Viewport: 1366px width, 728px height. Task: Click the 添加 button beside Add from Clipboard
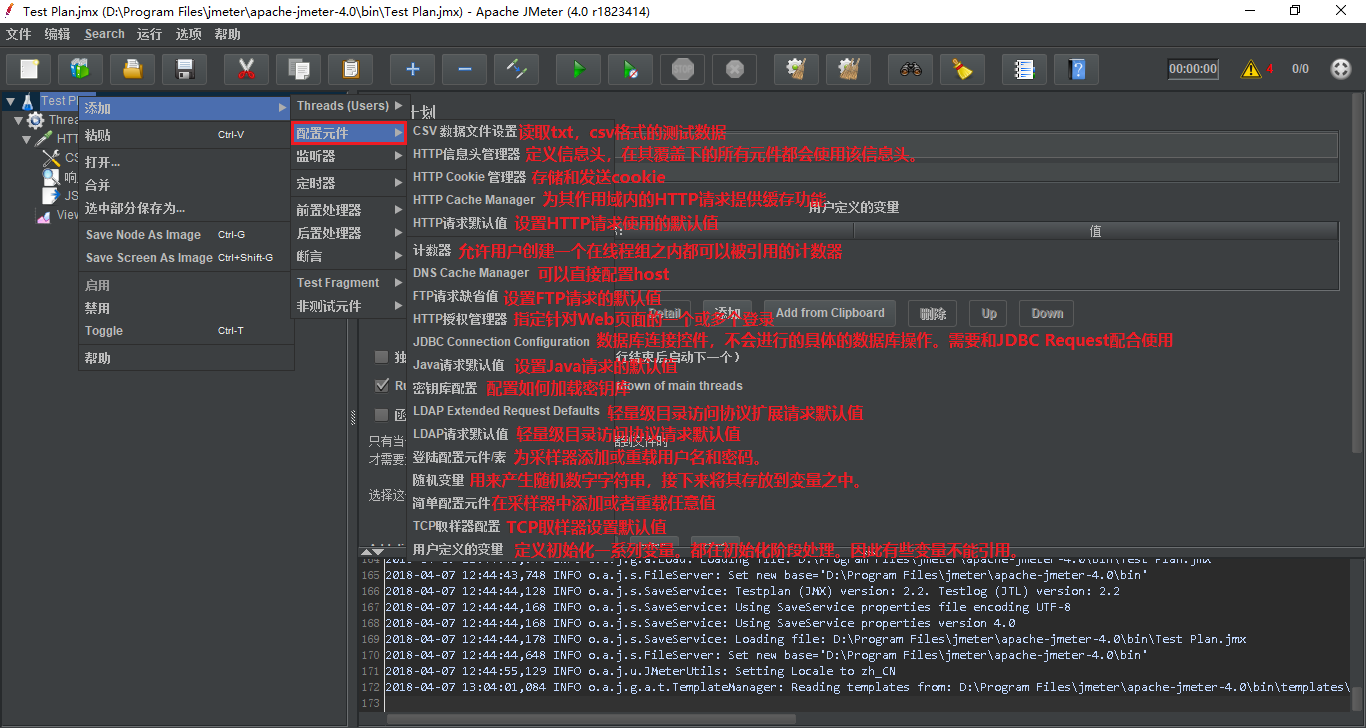[727, 313]
